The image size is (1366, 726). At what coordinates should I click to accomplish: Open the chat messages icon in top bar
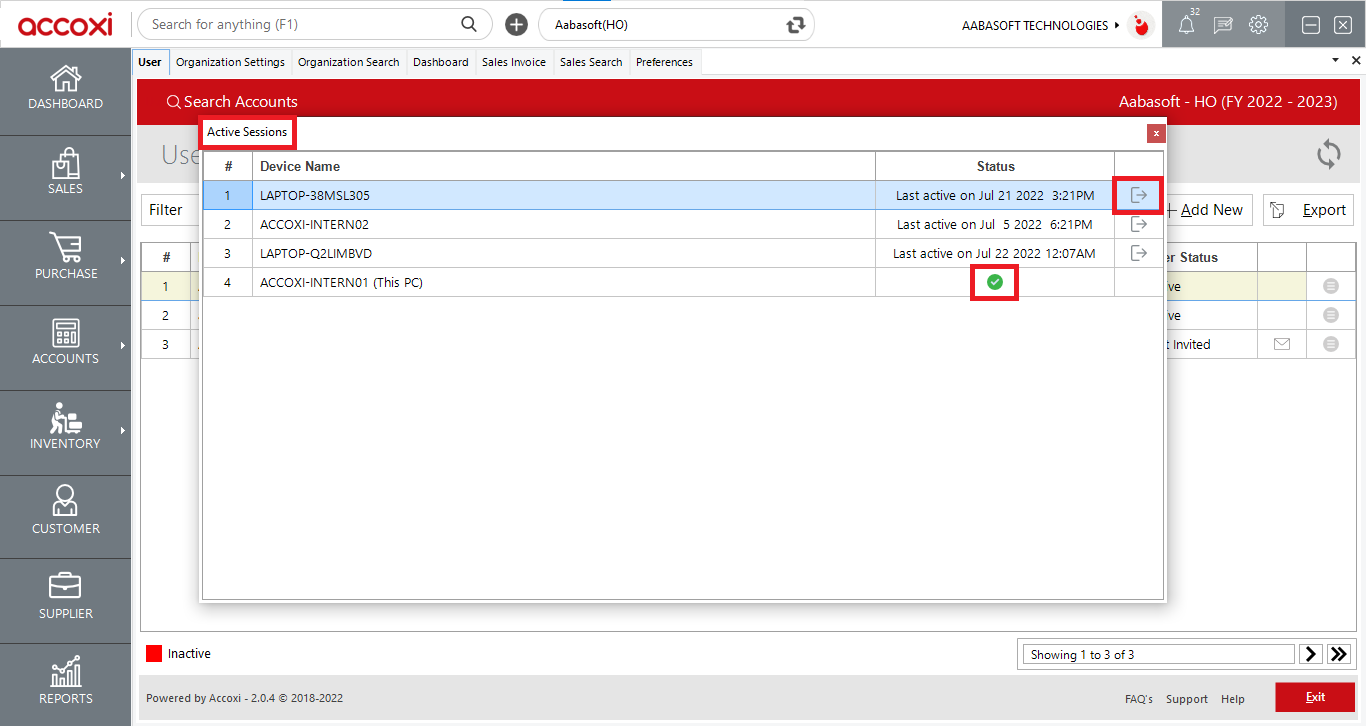coord(1223,25)
